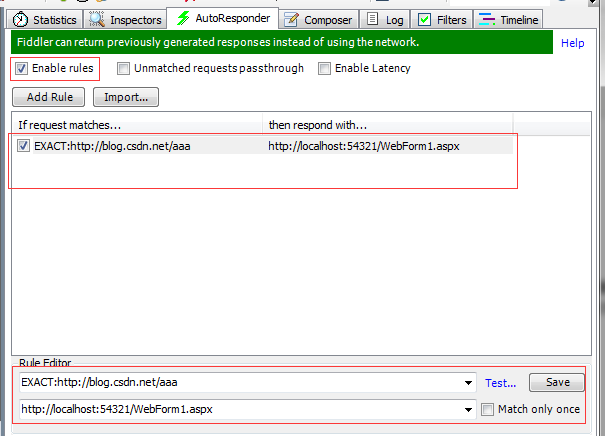
Task: Click the Composer pencil icon
Action: [291, 19]
